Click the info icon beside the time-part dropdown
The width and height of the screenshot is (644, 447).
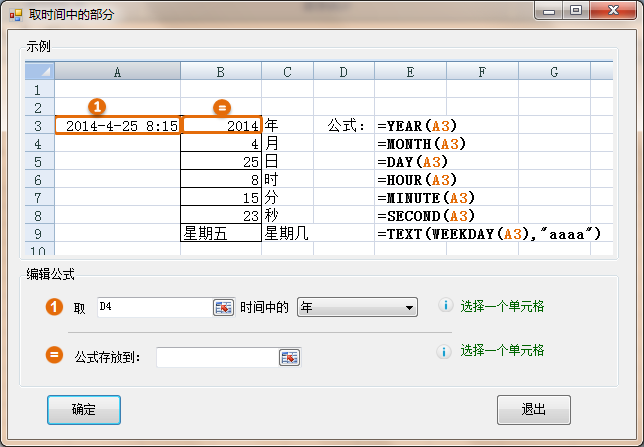[445, 306]
